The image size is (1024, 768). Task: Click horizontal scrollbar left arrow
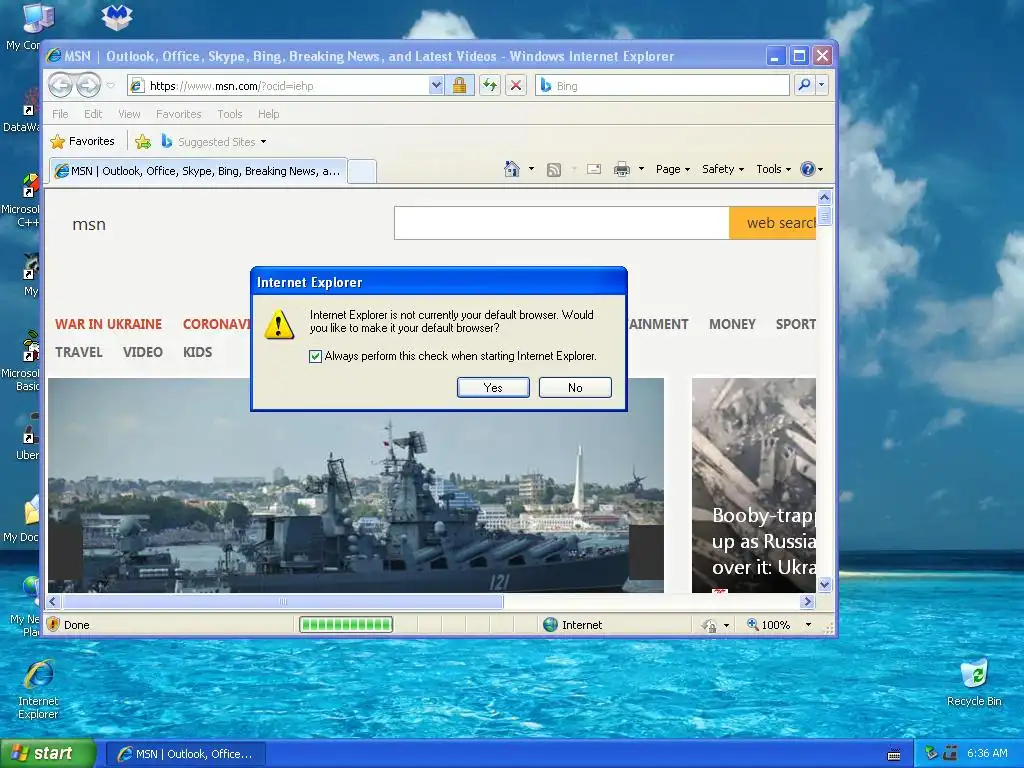coord(54,601)
